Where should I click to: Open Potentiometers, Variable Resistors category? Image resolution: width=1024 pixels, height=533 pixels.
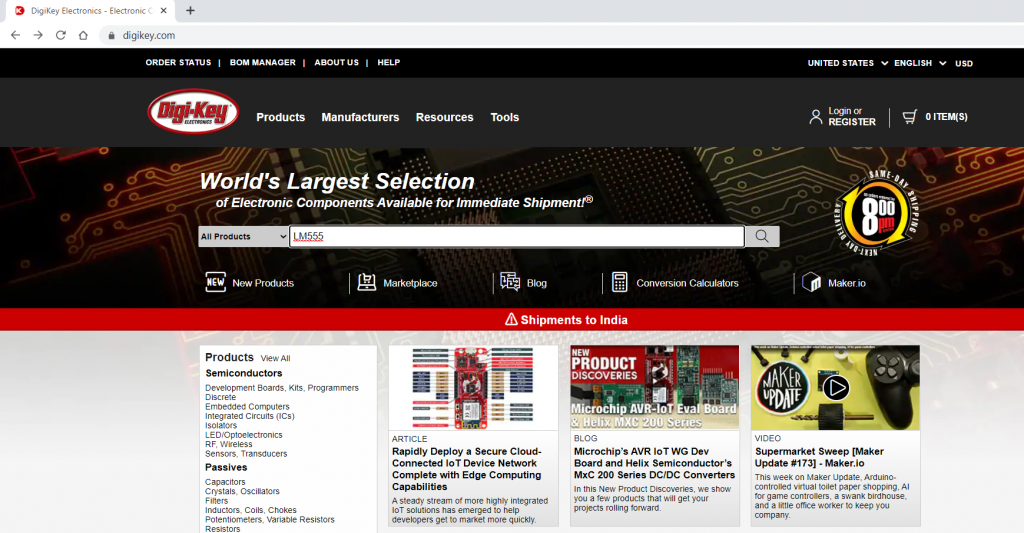pos(270,520)
